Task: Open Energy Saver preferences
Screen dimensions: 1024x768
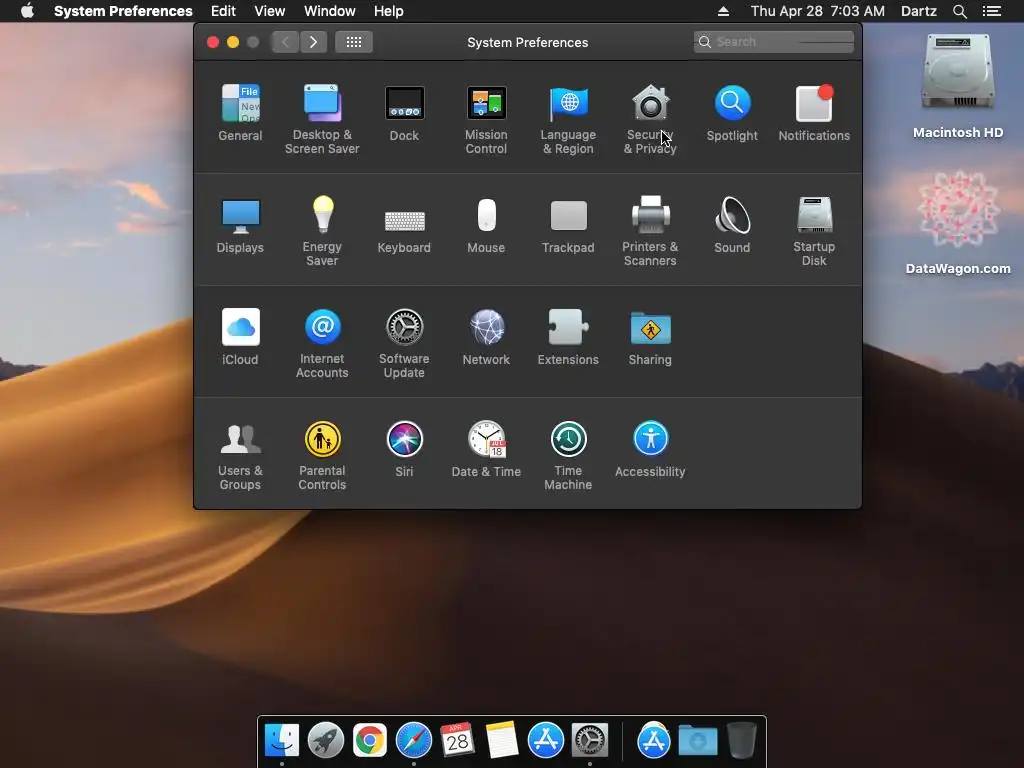Action: 322,231
